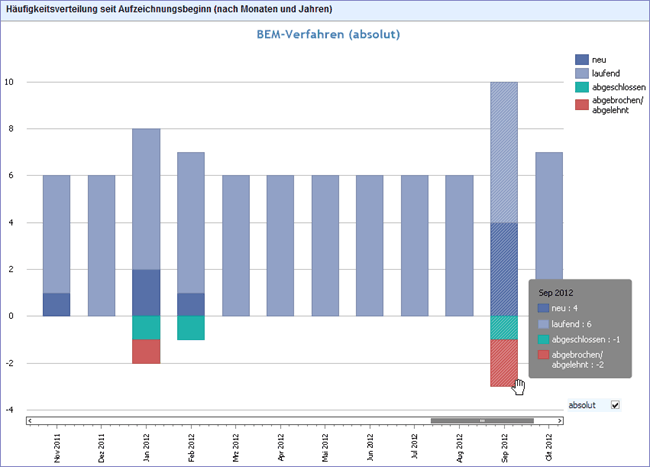Select the Jan 2012 laufend bar segment
The height and width of the screenshot is (467, 650).
tap(146, 199)
